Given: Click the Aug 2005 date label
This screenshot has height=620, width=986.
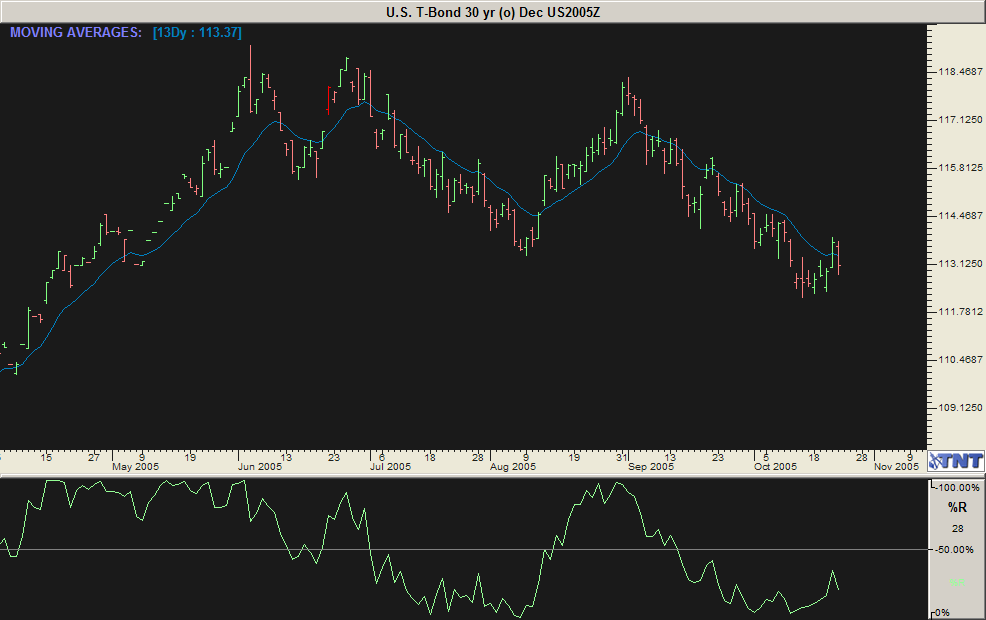Looking at the screenshot, I should click(x=514, y=466).
